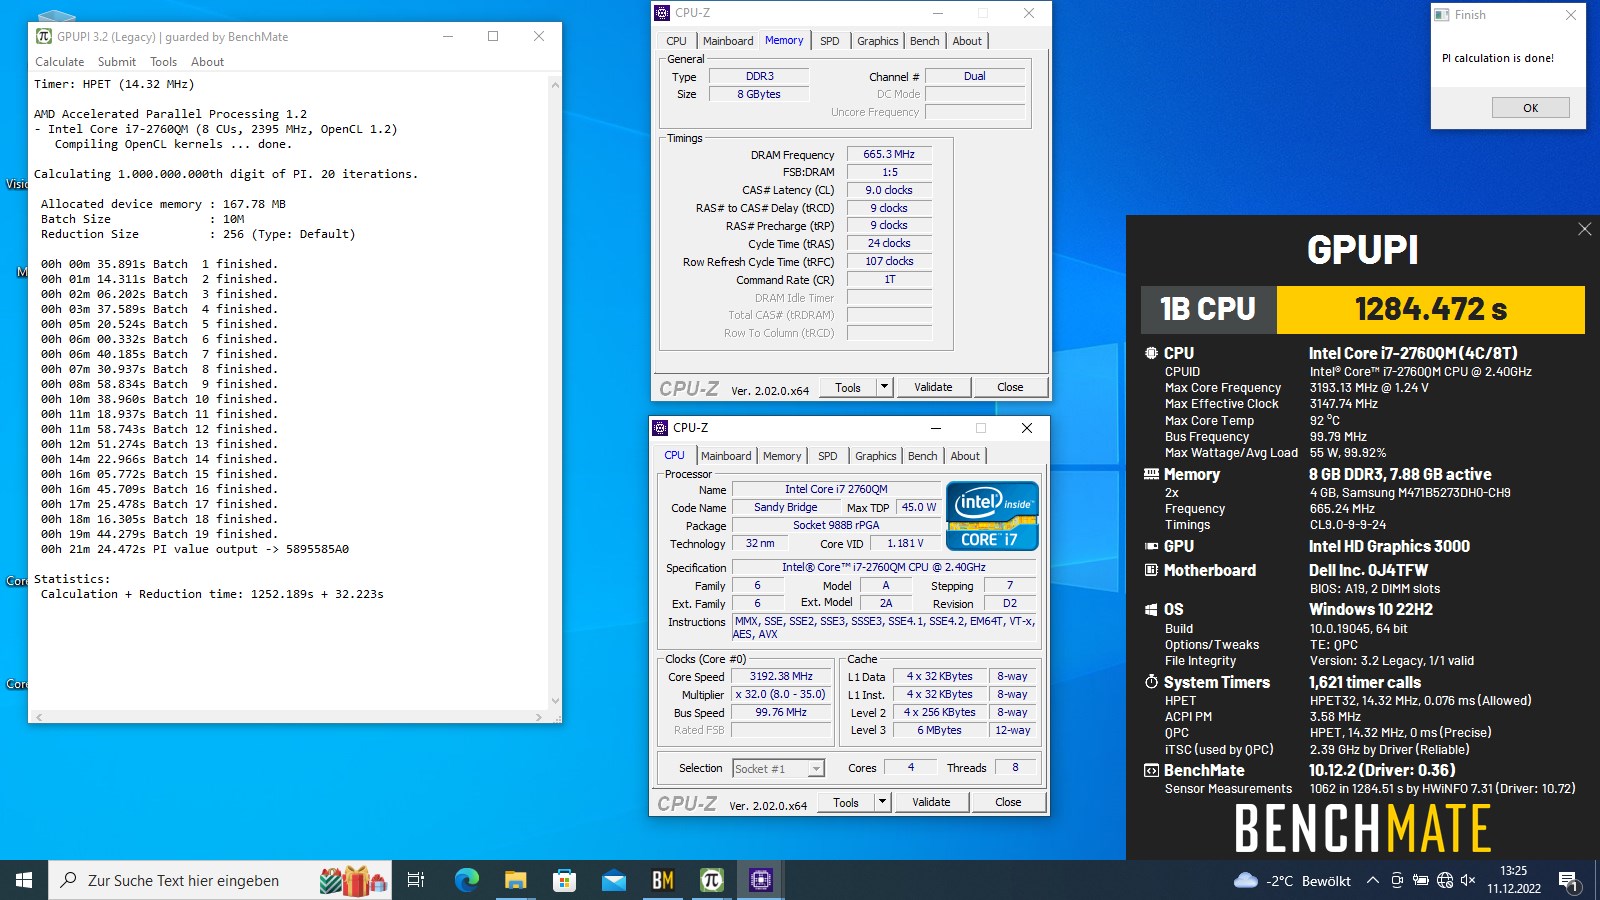Click Tools button in lower CPU-Z

coord(846,802)
